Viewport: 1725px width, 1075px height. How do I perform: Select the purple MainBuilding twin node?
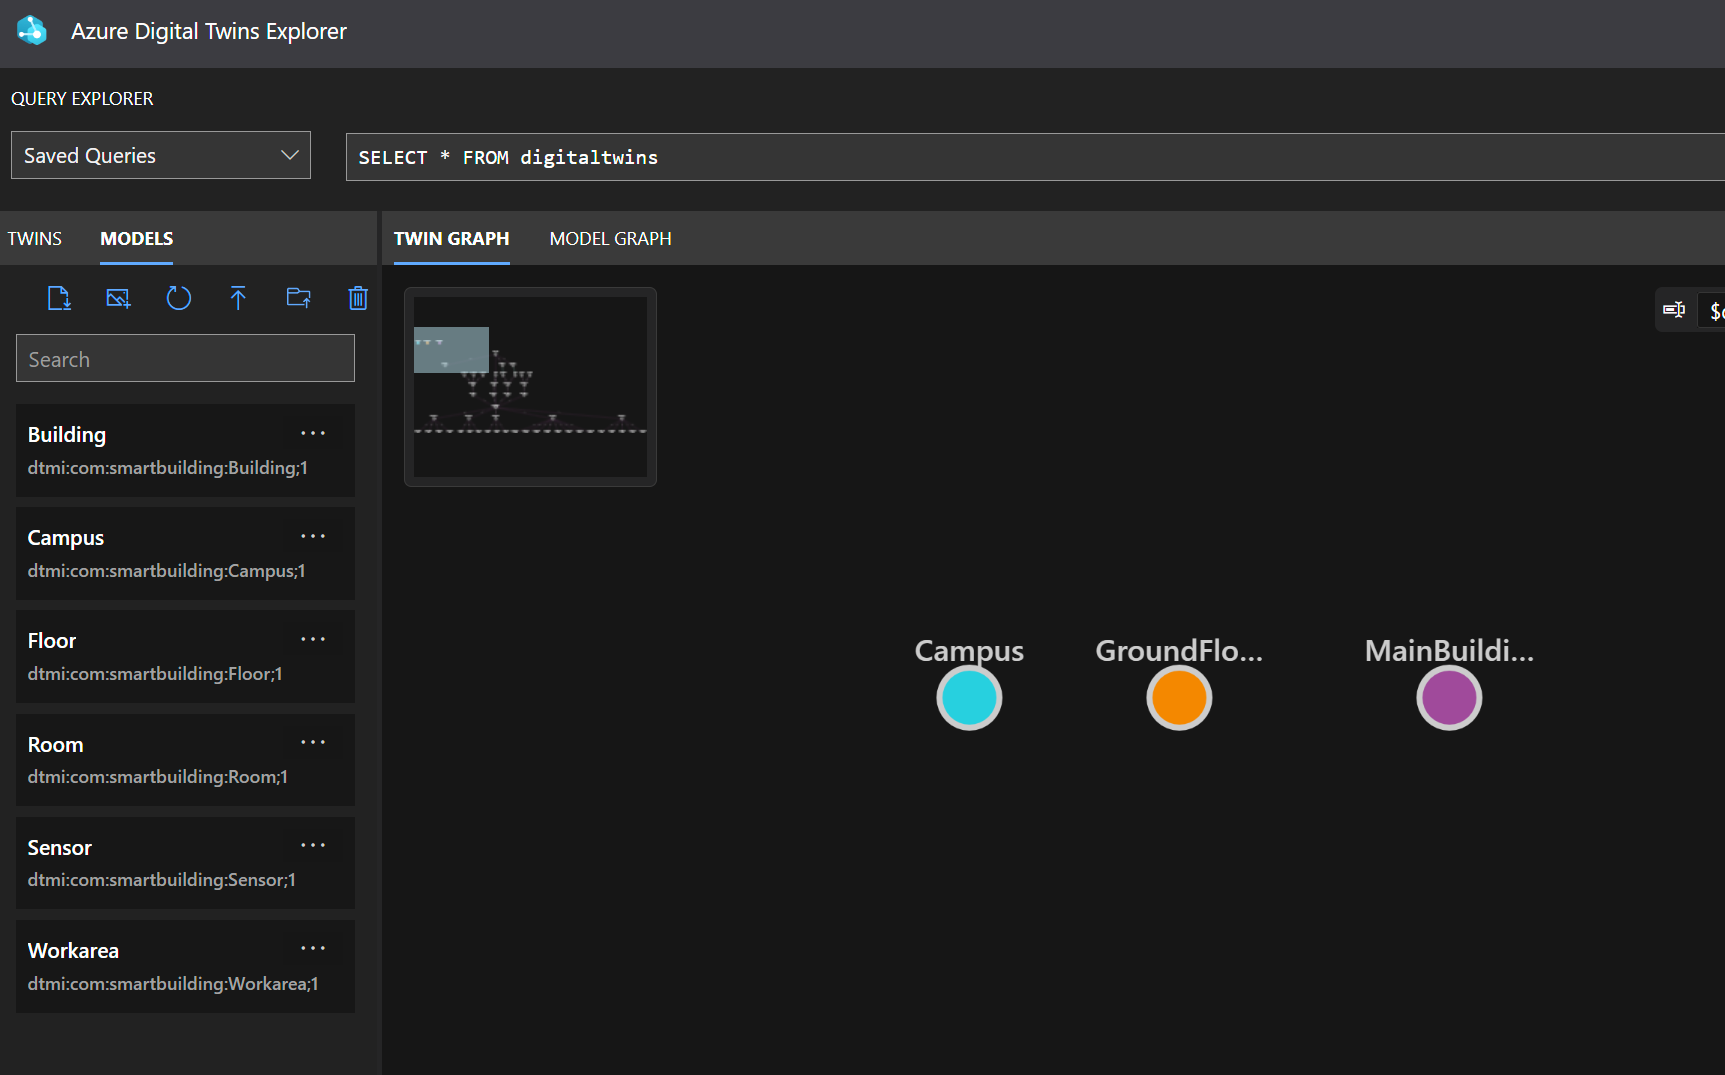[x=1449, y=698]
